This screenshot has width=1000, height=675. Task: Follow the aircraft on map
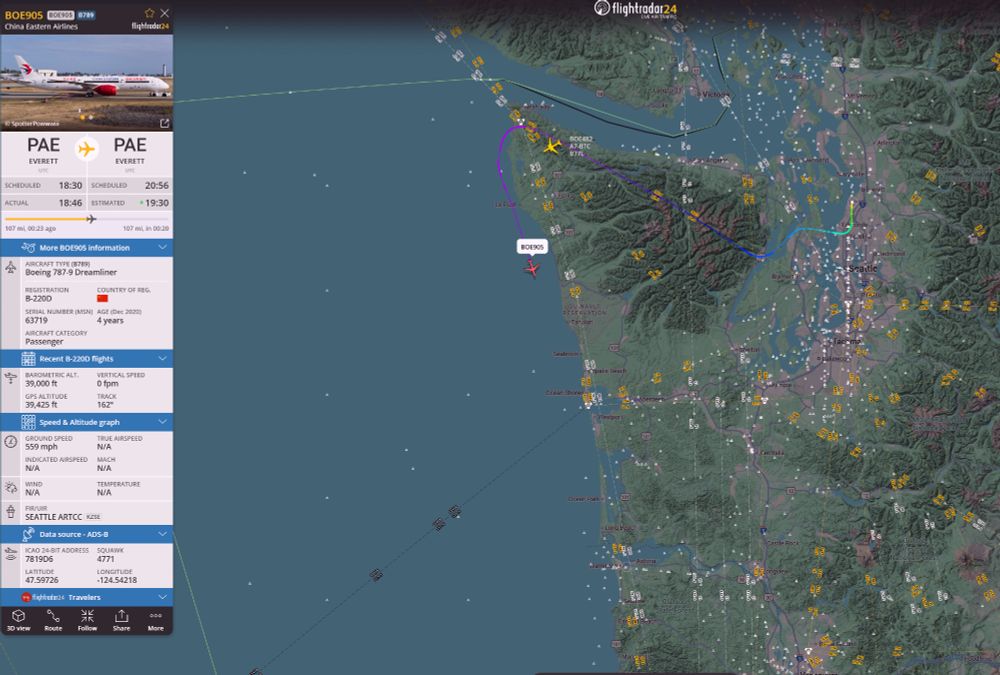point(87,619)
